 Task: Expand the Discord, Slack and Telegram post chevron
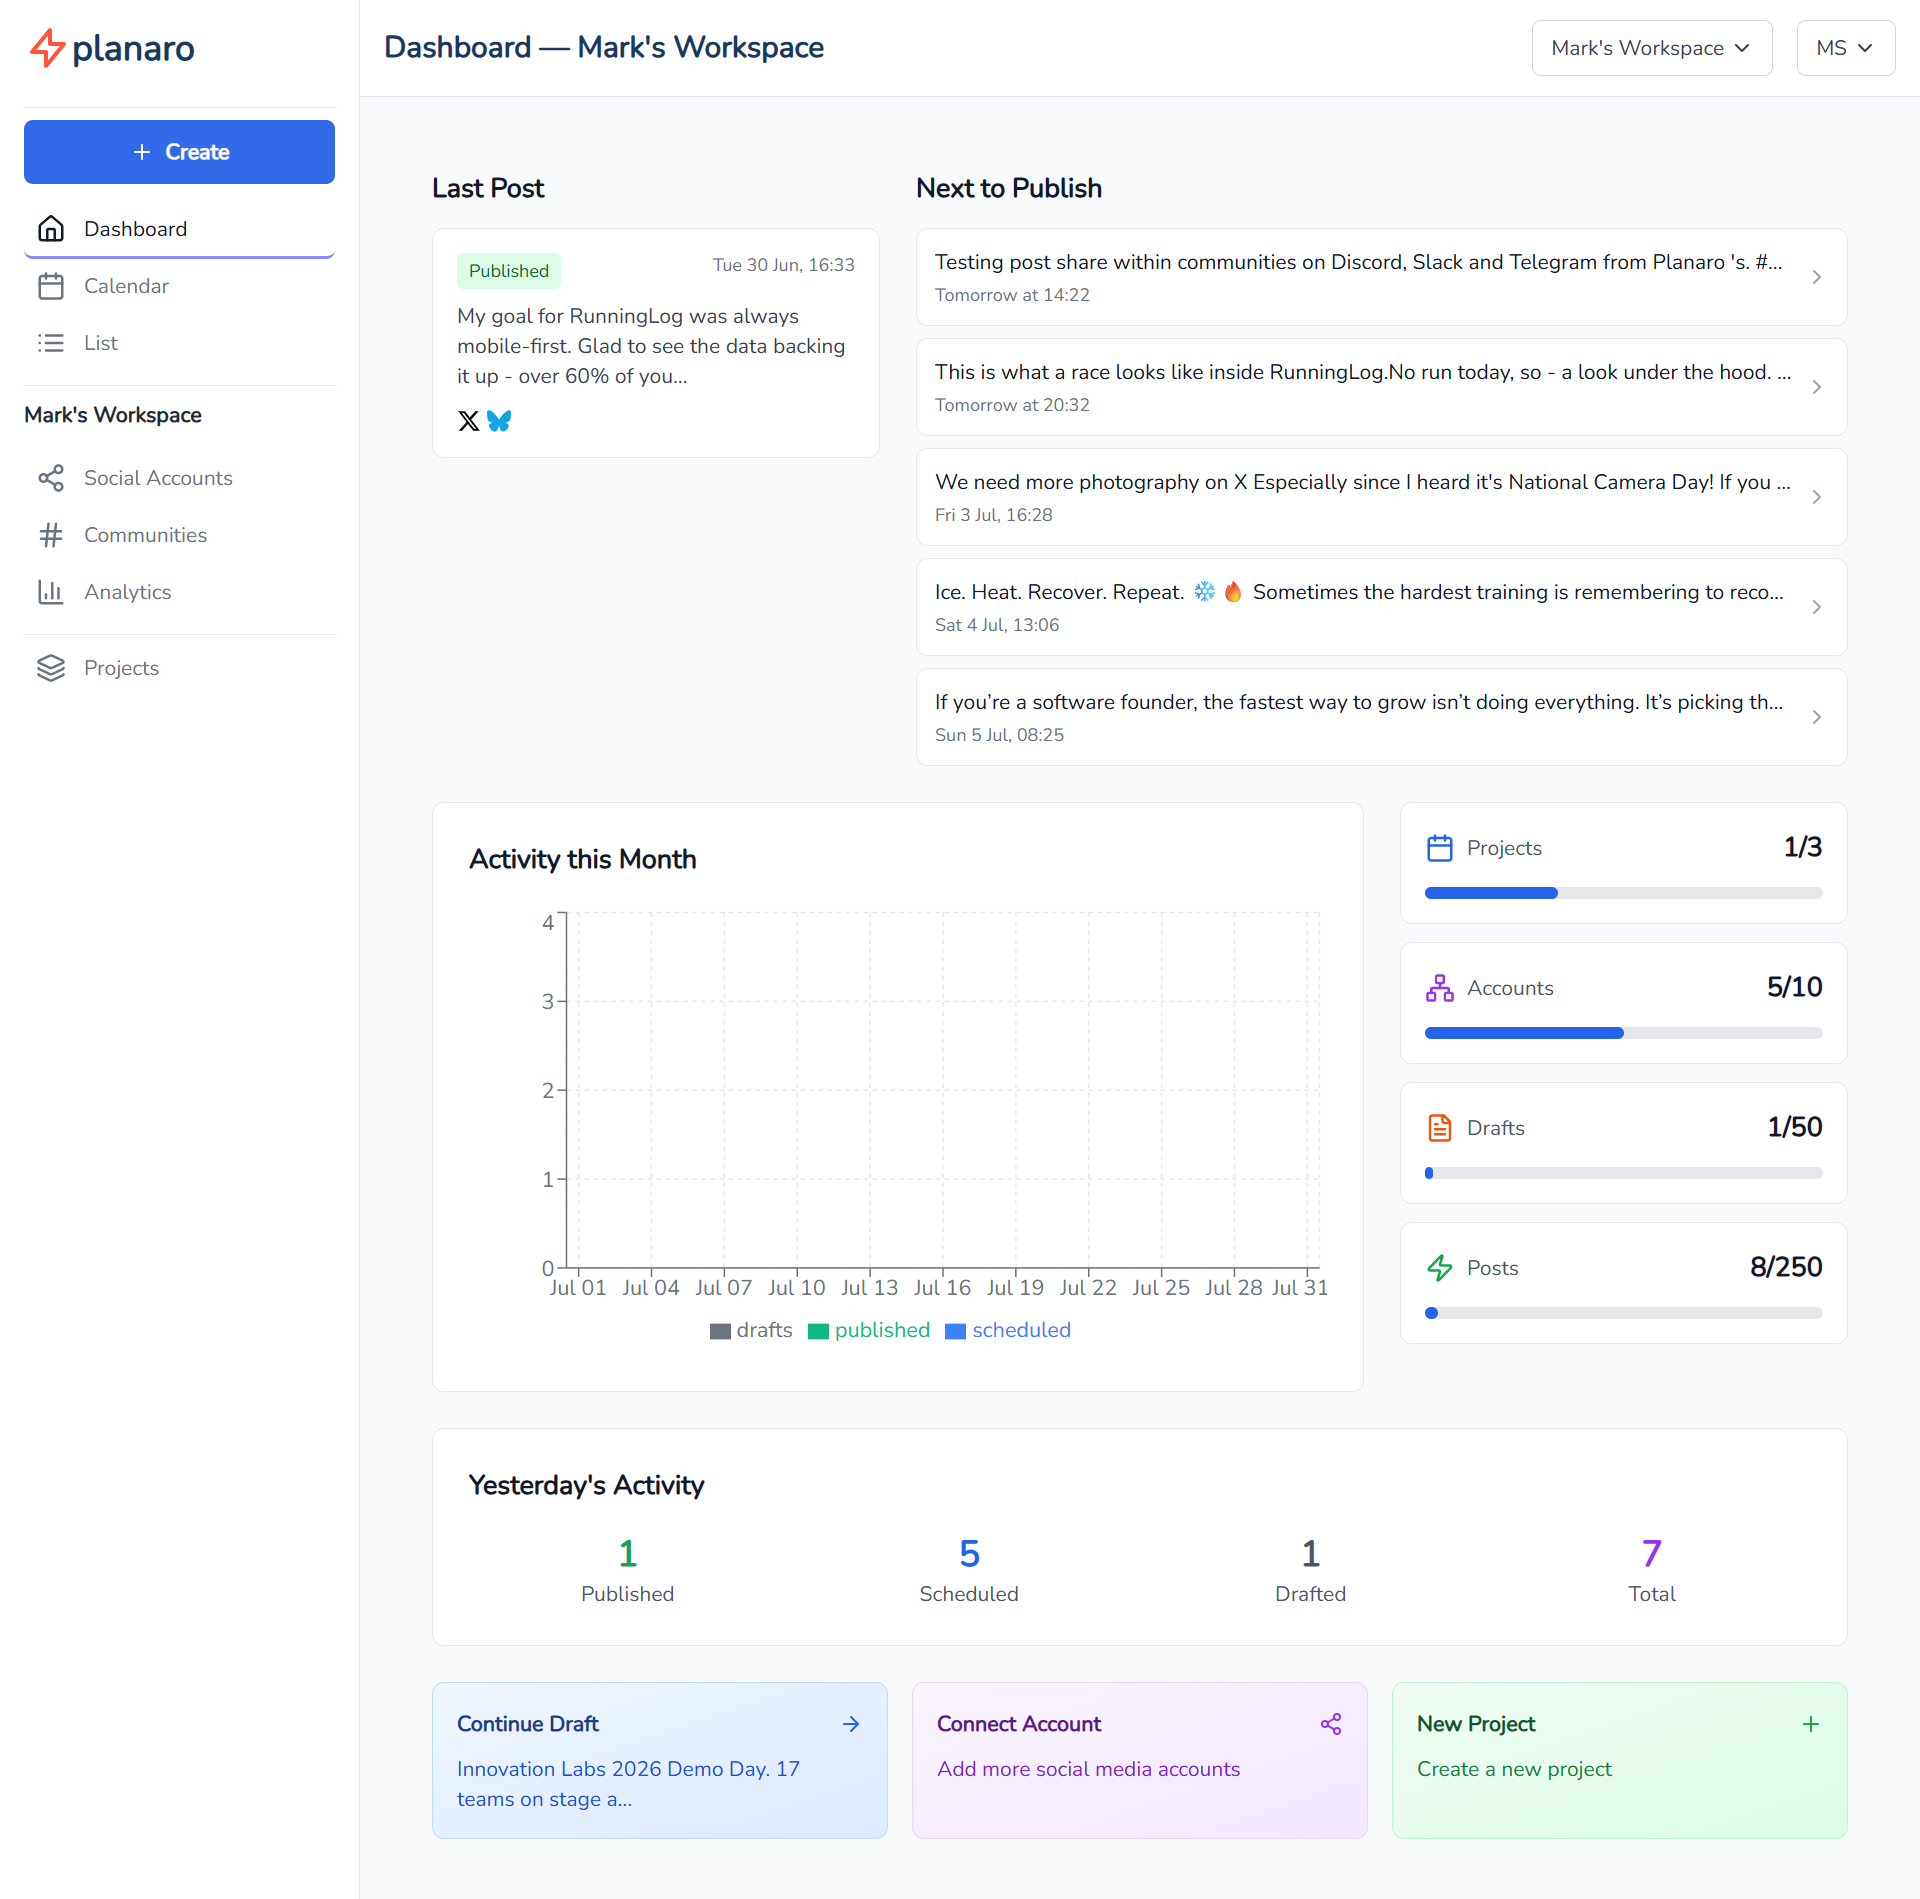click(1817, 277)
